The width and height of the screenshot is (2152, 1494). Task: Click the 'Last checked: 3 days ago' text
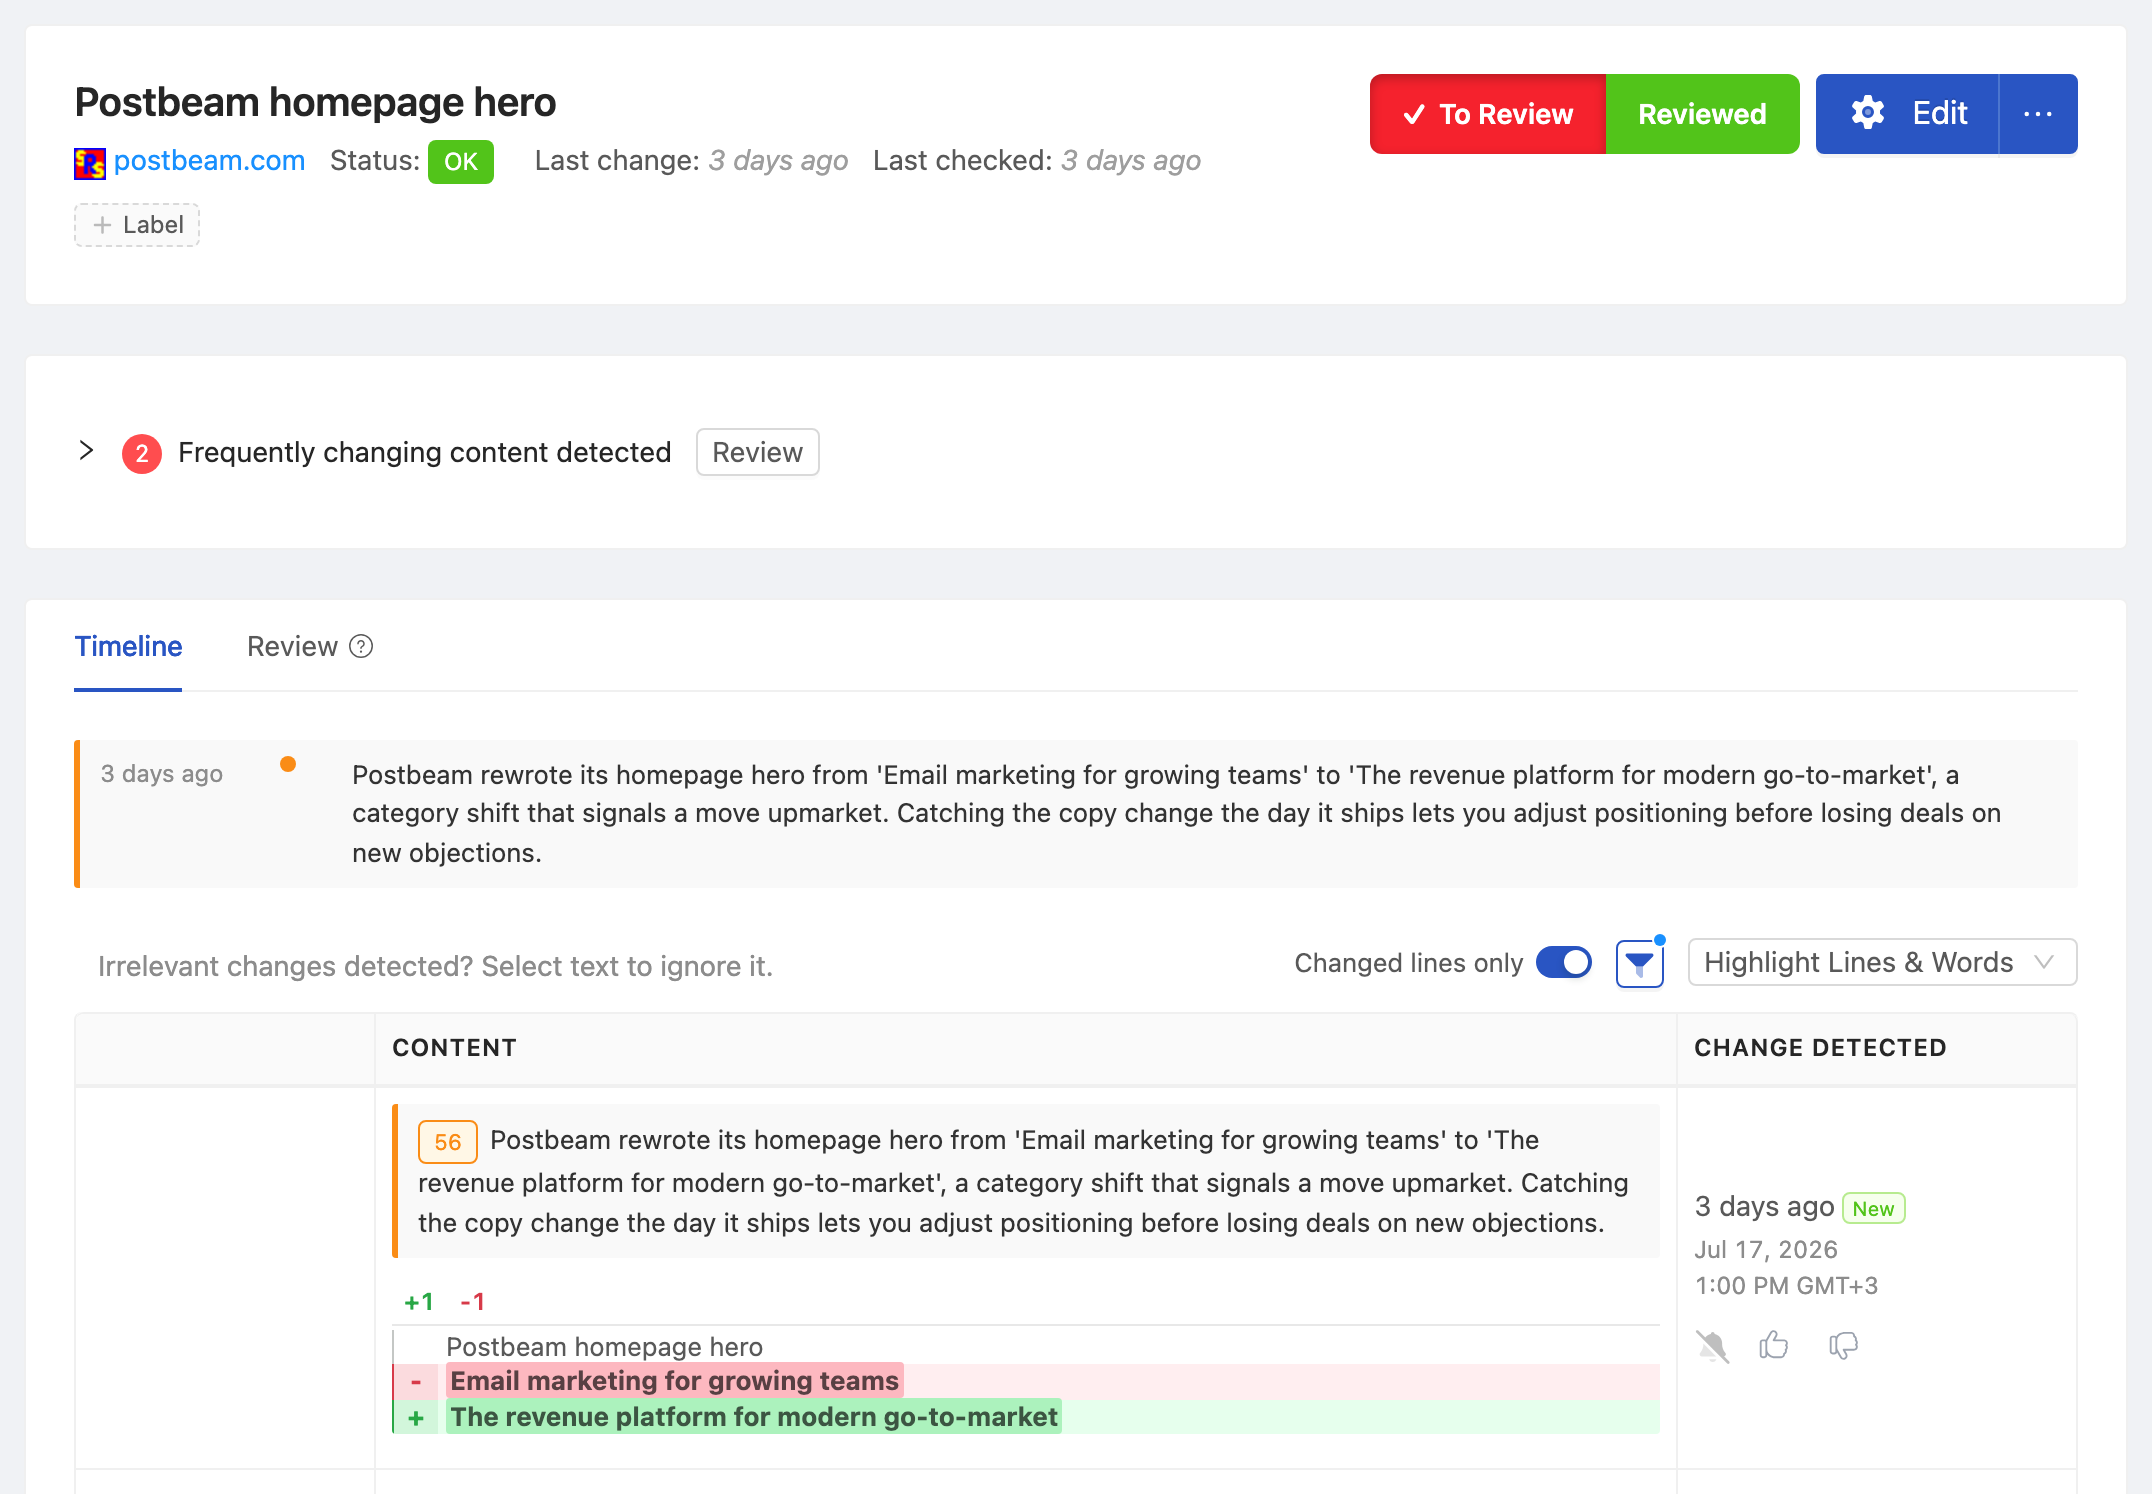pos(1036,161)
